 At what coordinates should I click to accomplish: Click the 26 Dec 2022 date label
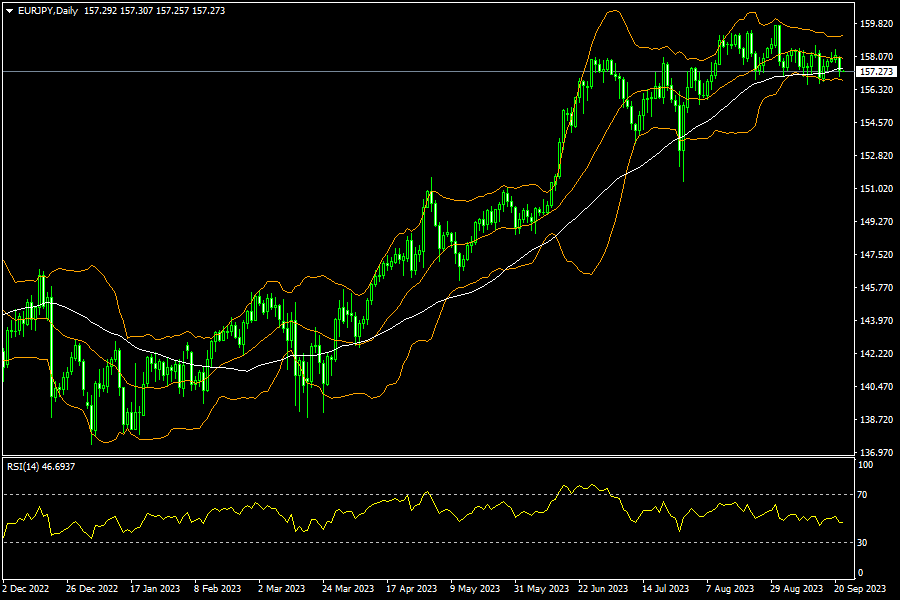(x=92, y=589)
